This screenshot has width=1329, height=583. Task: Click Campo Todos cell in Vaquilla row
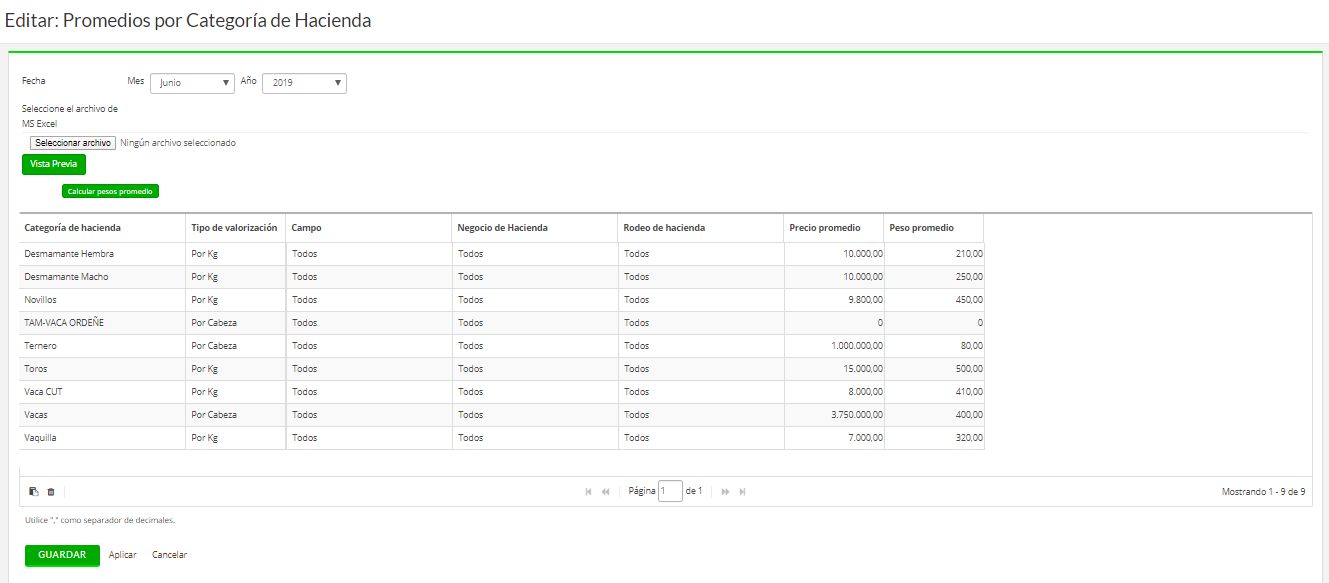tap(368, 438)
